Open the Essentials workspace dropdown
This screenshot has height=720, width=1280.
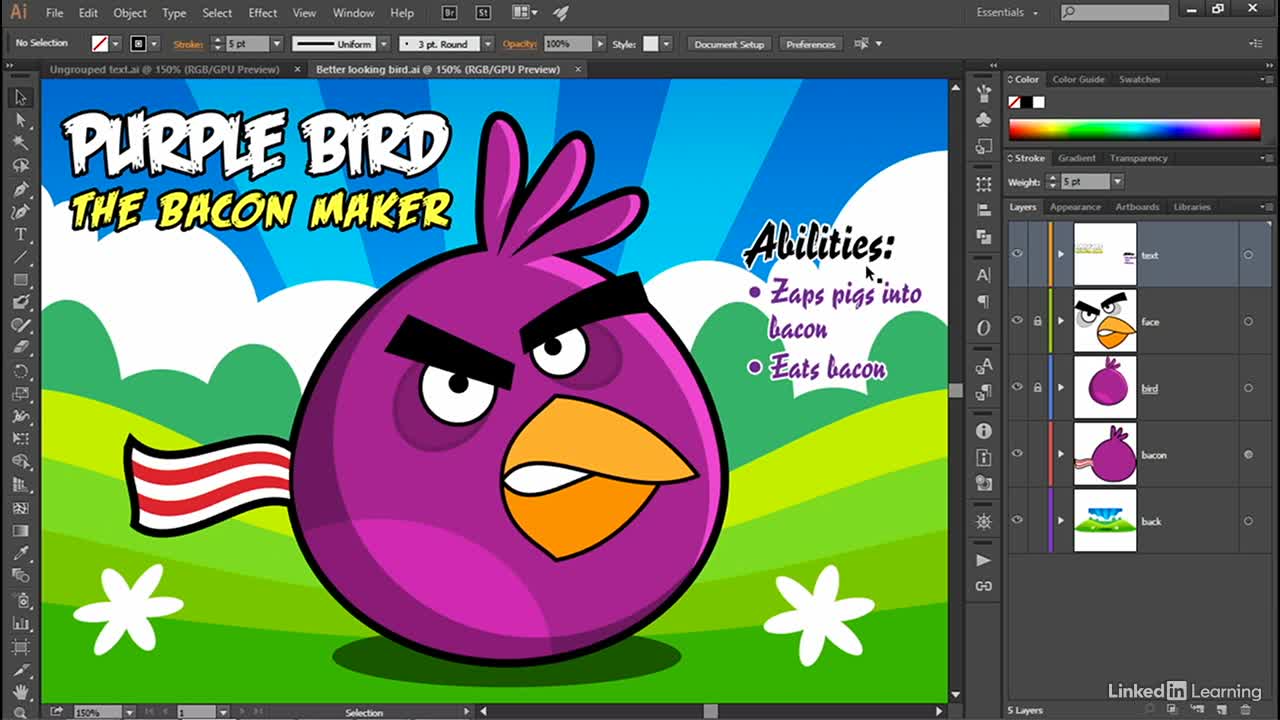click(1007, 13)
